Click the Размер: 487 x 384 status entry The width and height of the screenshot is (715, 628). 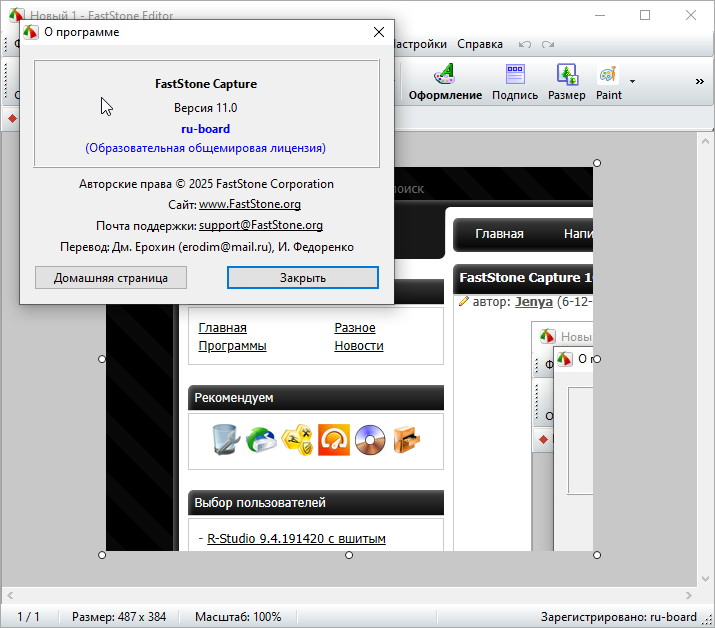(x=119, y=617)
